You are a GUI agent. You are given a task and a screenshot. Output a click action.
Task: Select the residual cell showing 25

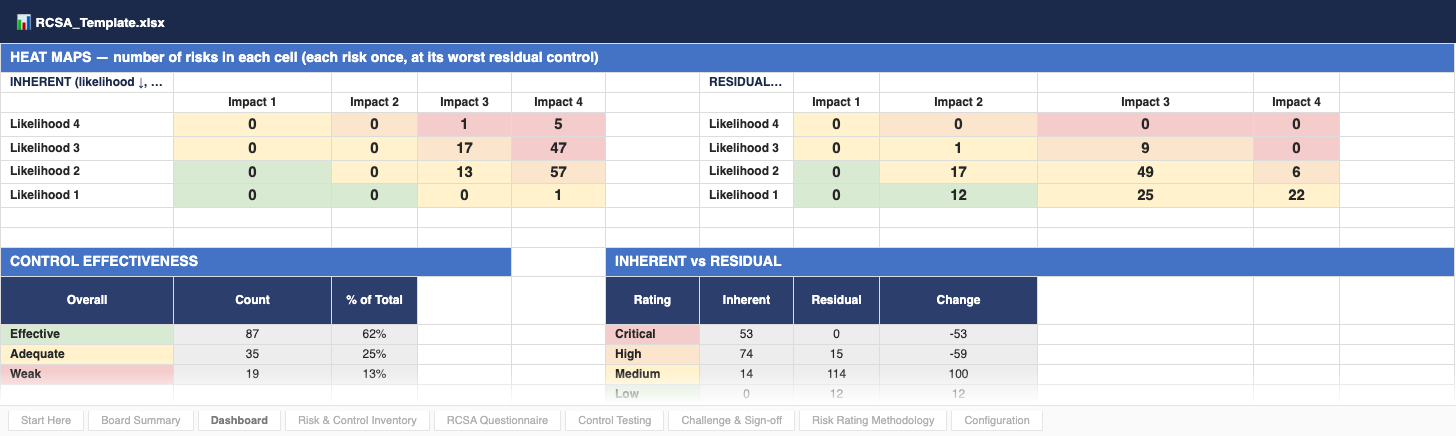(1145, 196)
